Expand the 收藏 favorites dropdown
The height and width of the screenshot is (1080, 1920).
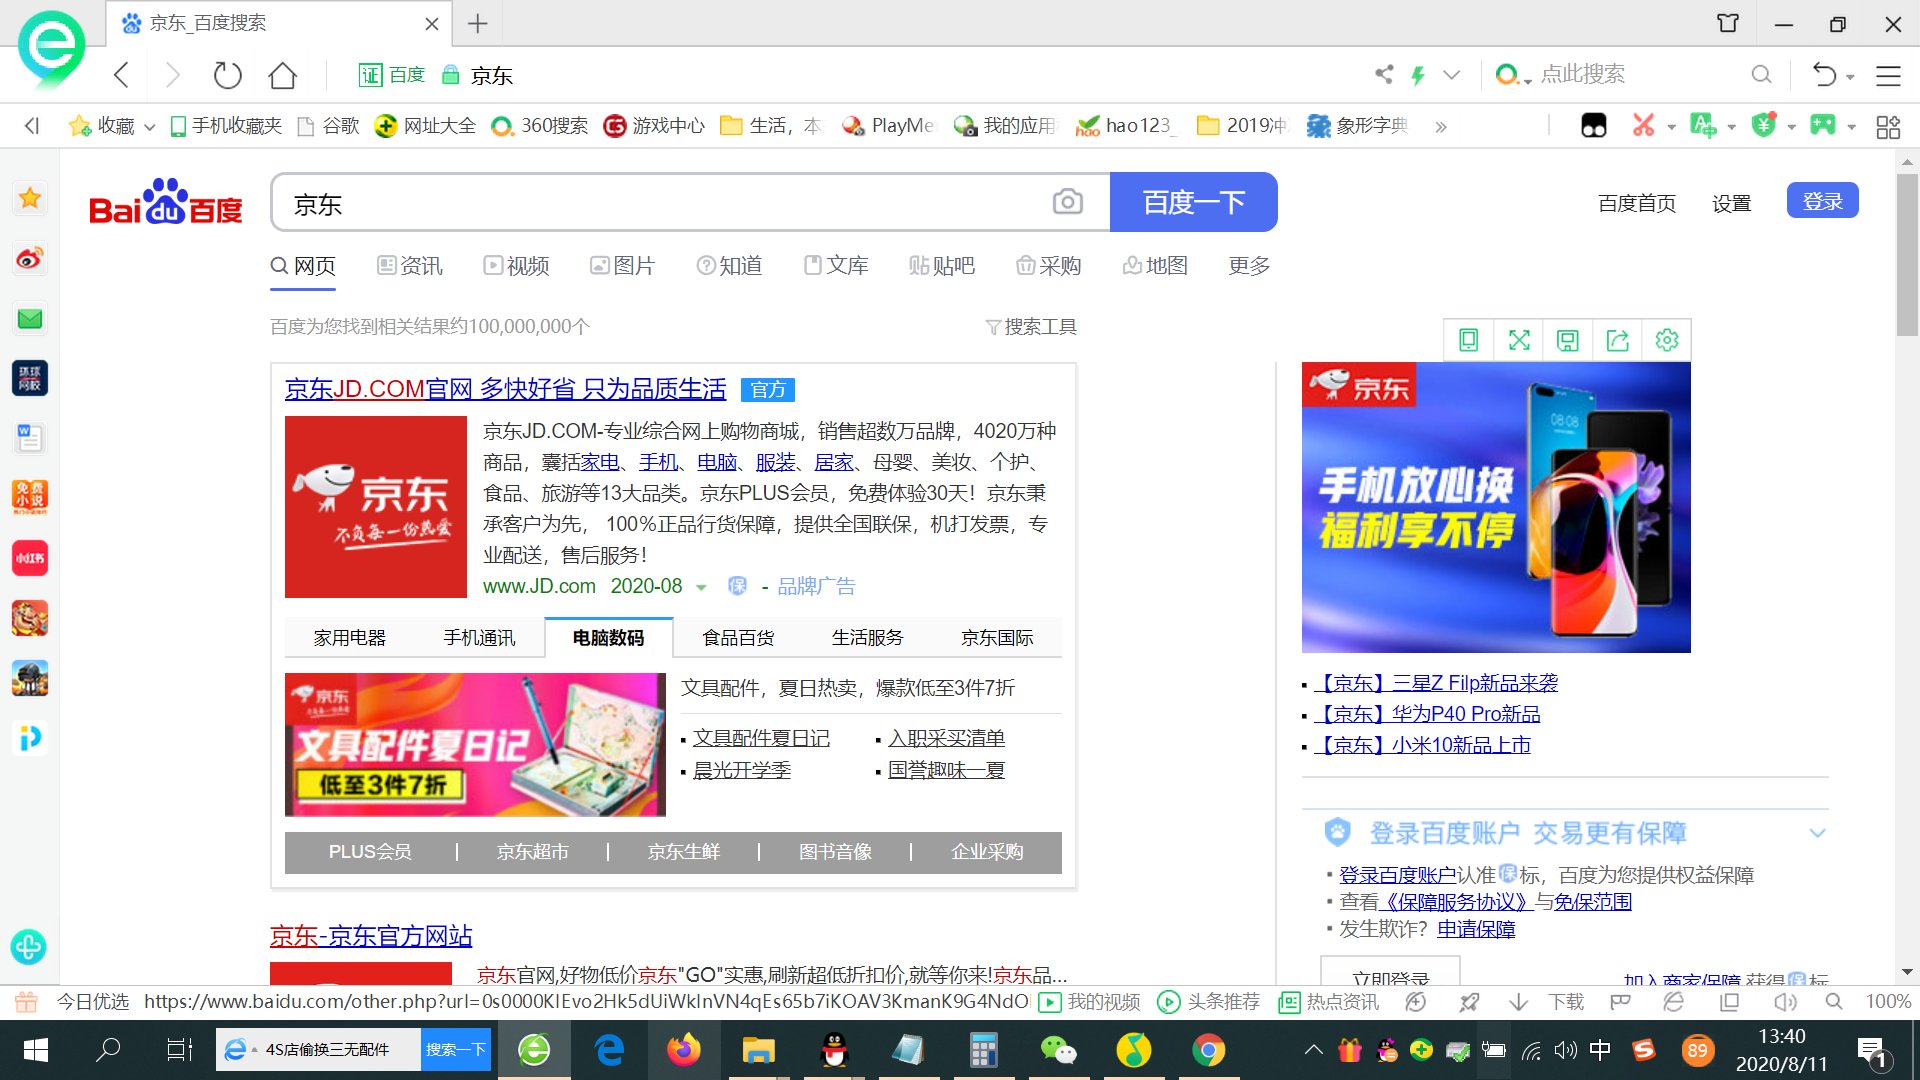[x=149, y=125]
